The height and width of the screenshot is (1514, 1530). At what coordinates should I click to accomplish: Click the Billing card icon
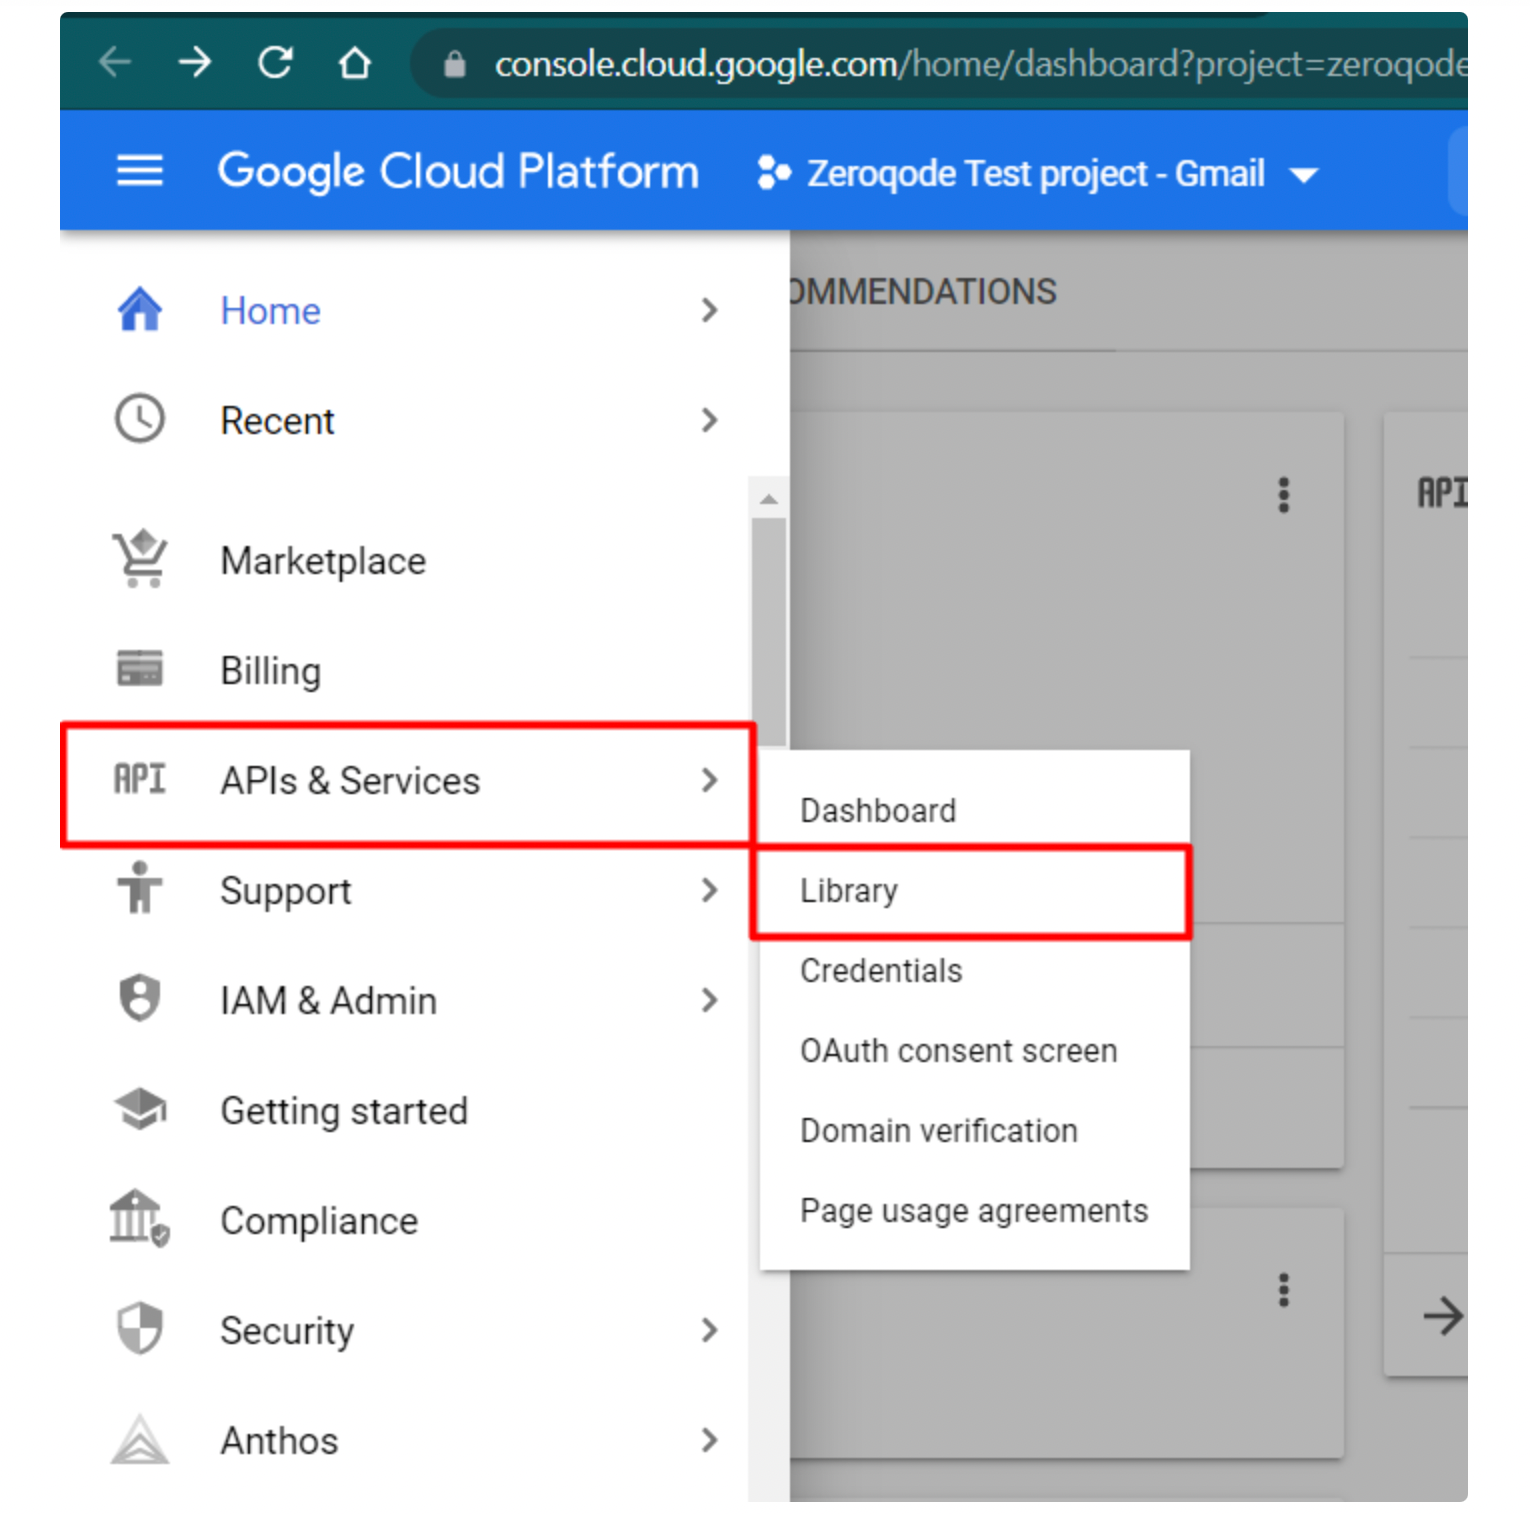tap(140, 668)
